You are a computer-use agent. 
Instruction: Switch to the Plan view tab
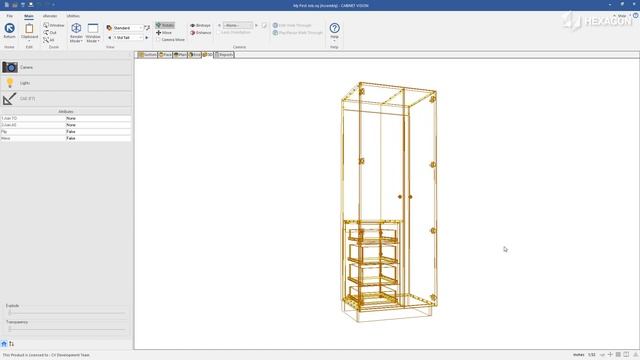click(180, 55)
